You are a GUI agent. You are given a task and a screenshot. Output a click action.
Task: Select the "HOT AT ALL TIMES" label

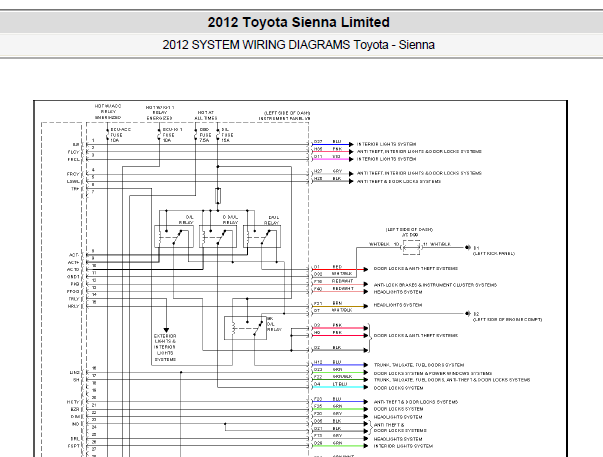pyautogui.click(x=206, y=115)
